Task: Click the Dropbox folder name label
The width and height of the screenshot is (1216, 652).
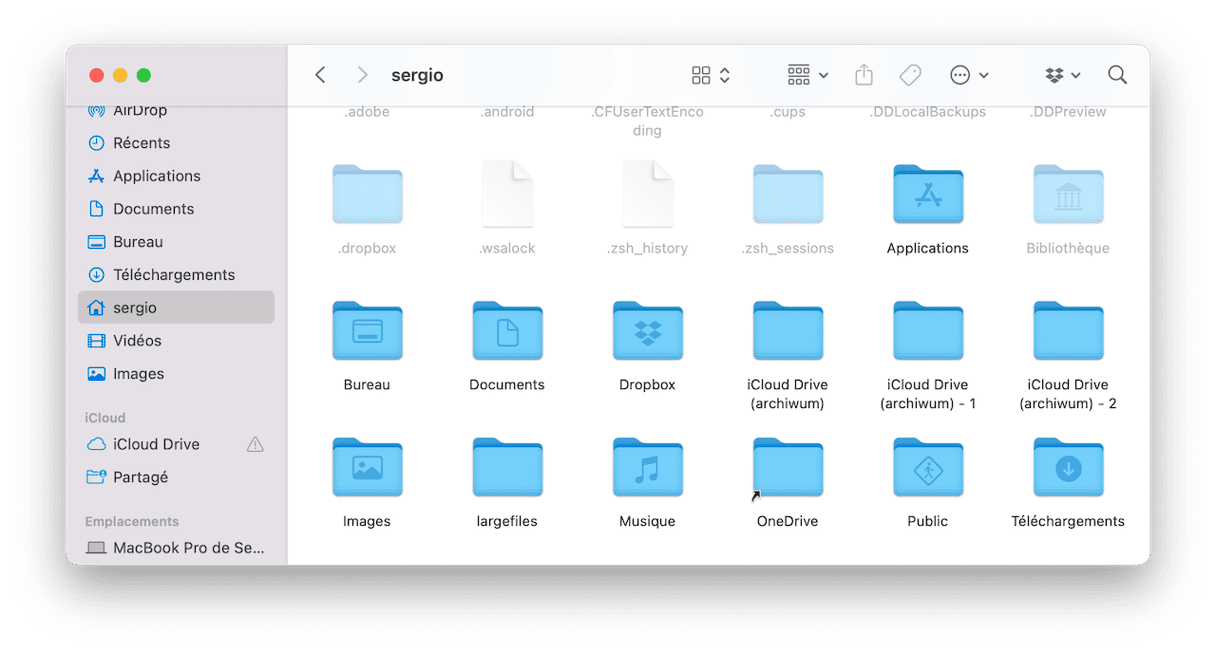Action: click(647, 385)
